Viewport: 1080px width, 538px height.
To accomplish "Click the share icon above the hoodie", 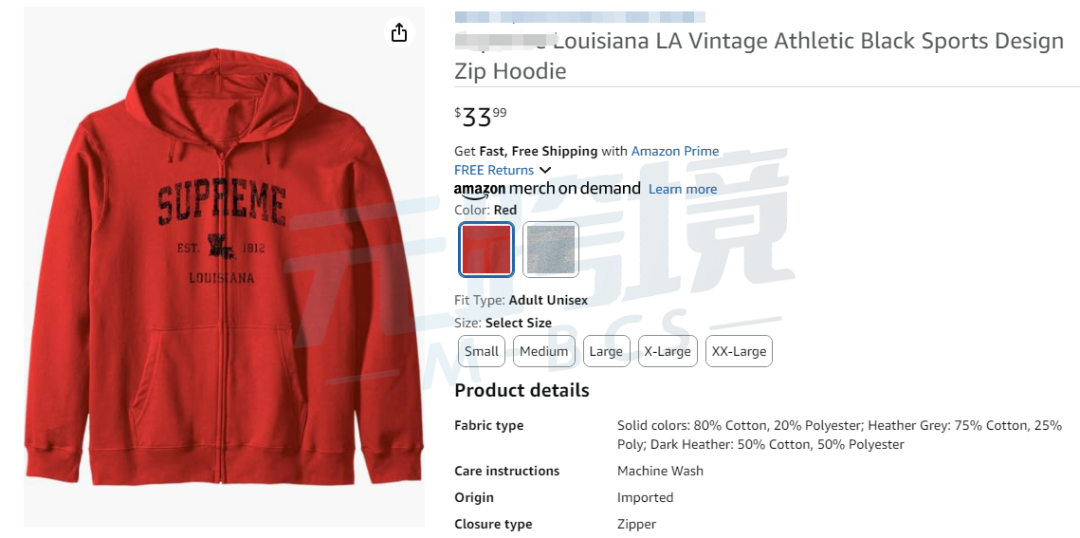I will tap(399, 32).
